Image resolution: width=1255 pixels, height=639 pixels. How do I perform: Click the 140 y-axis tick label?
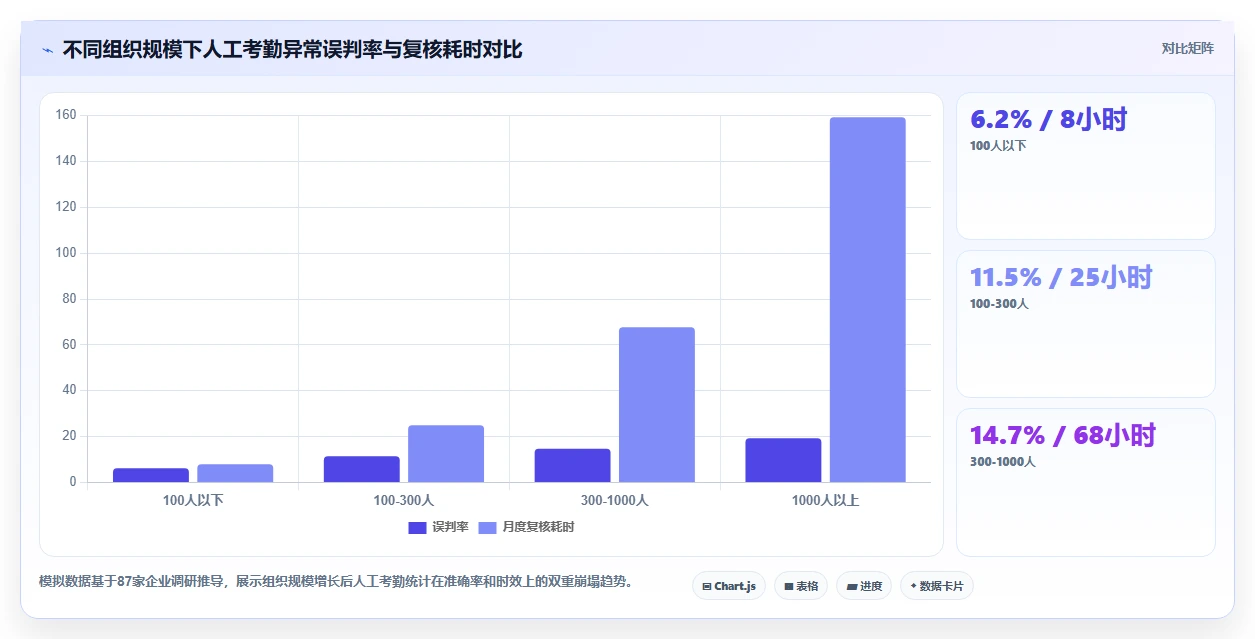66,161
